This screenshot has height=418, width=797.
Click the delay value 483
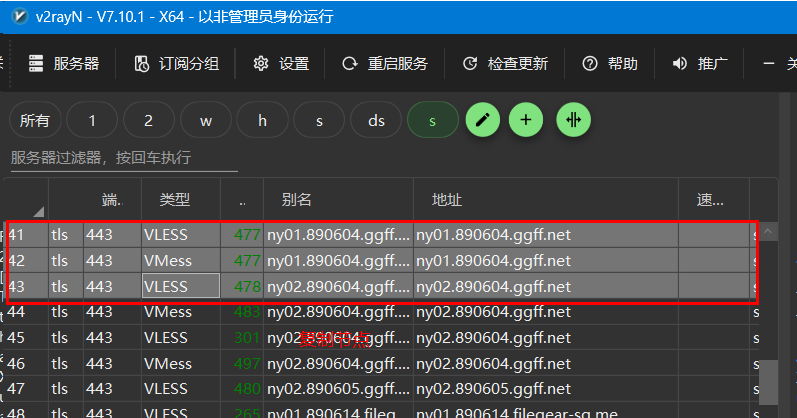pos(247,312)
